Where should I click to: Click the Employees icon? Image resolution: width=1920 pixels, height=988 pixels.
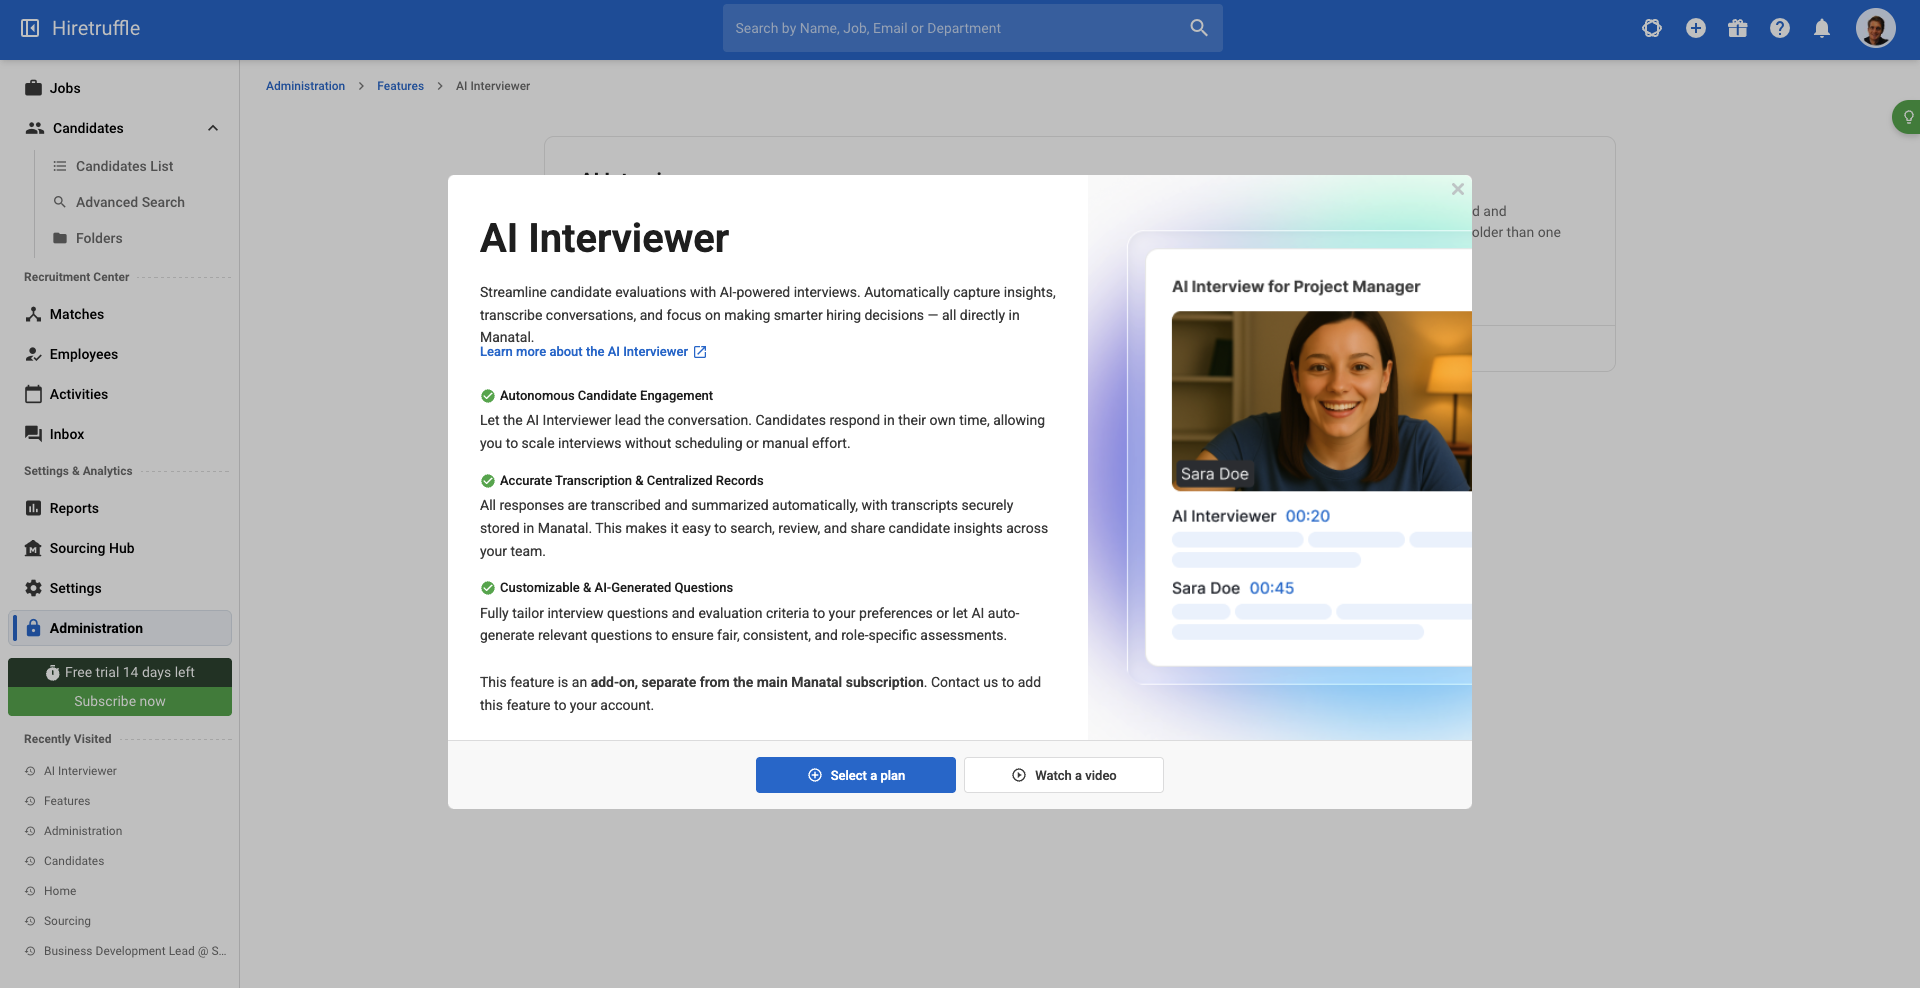click(33, 354)
